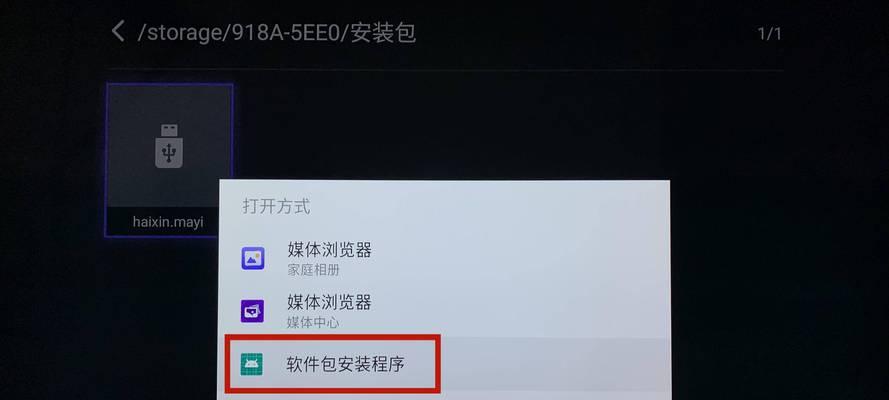
Task: Click the 安装包 folder name in the path
Action: click(x=383, y=33)
